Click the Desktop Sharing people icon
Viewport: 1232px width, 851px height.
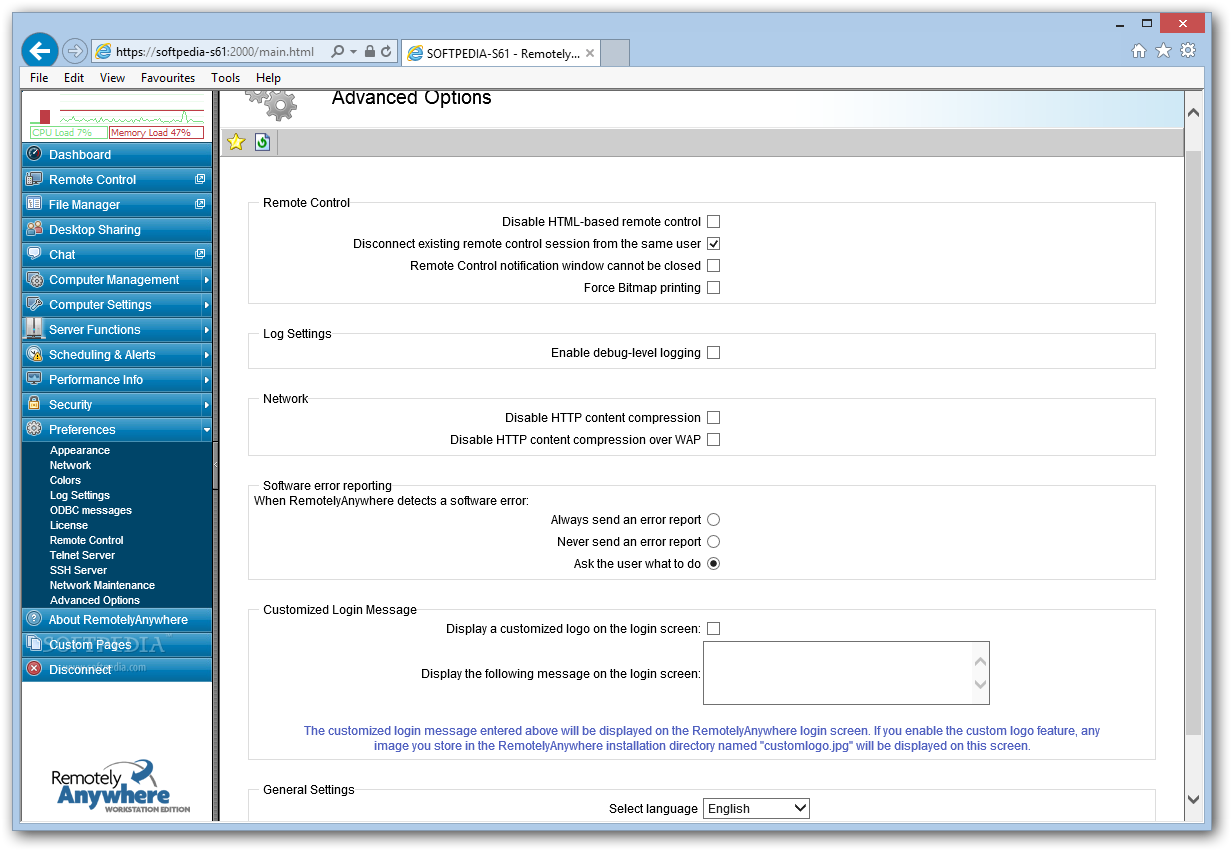(35, 229)
